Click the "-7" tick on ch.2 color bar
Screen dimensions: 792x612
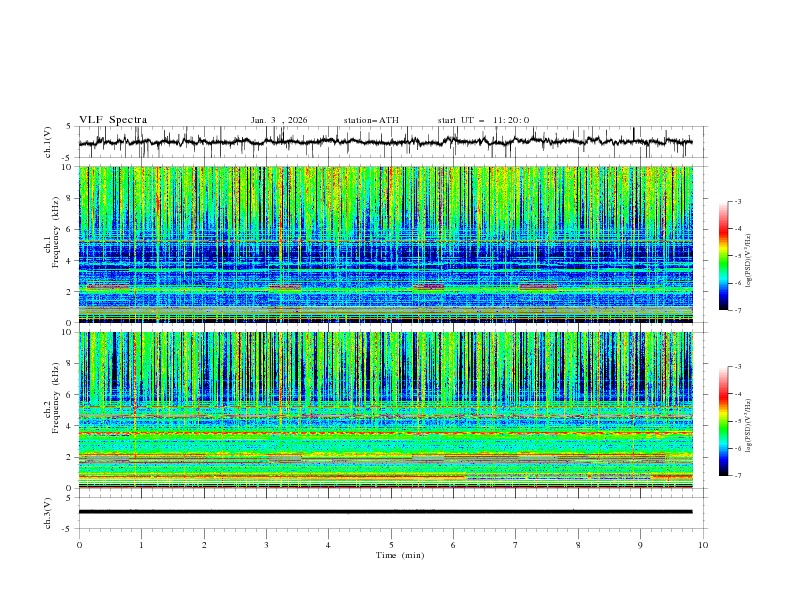737,475
